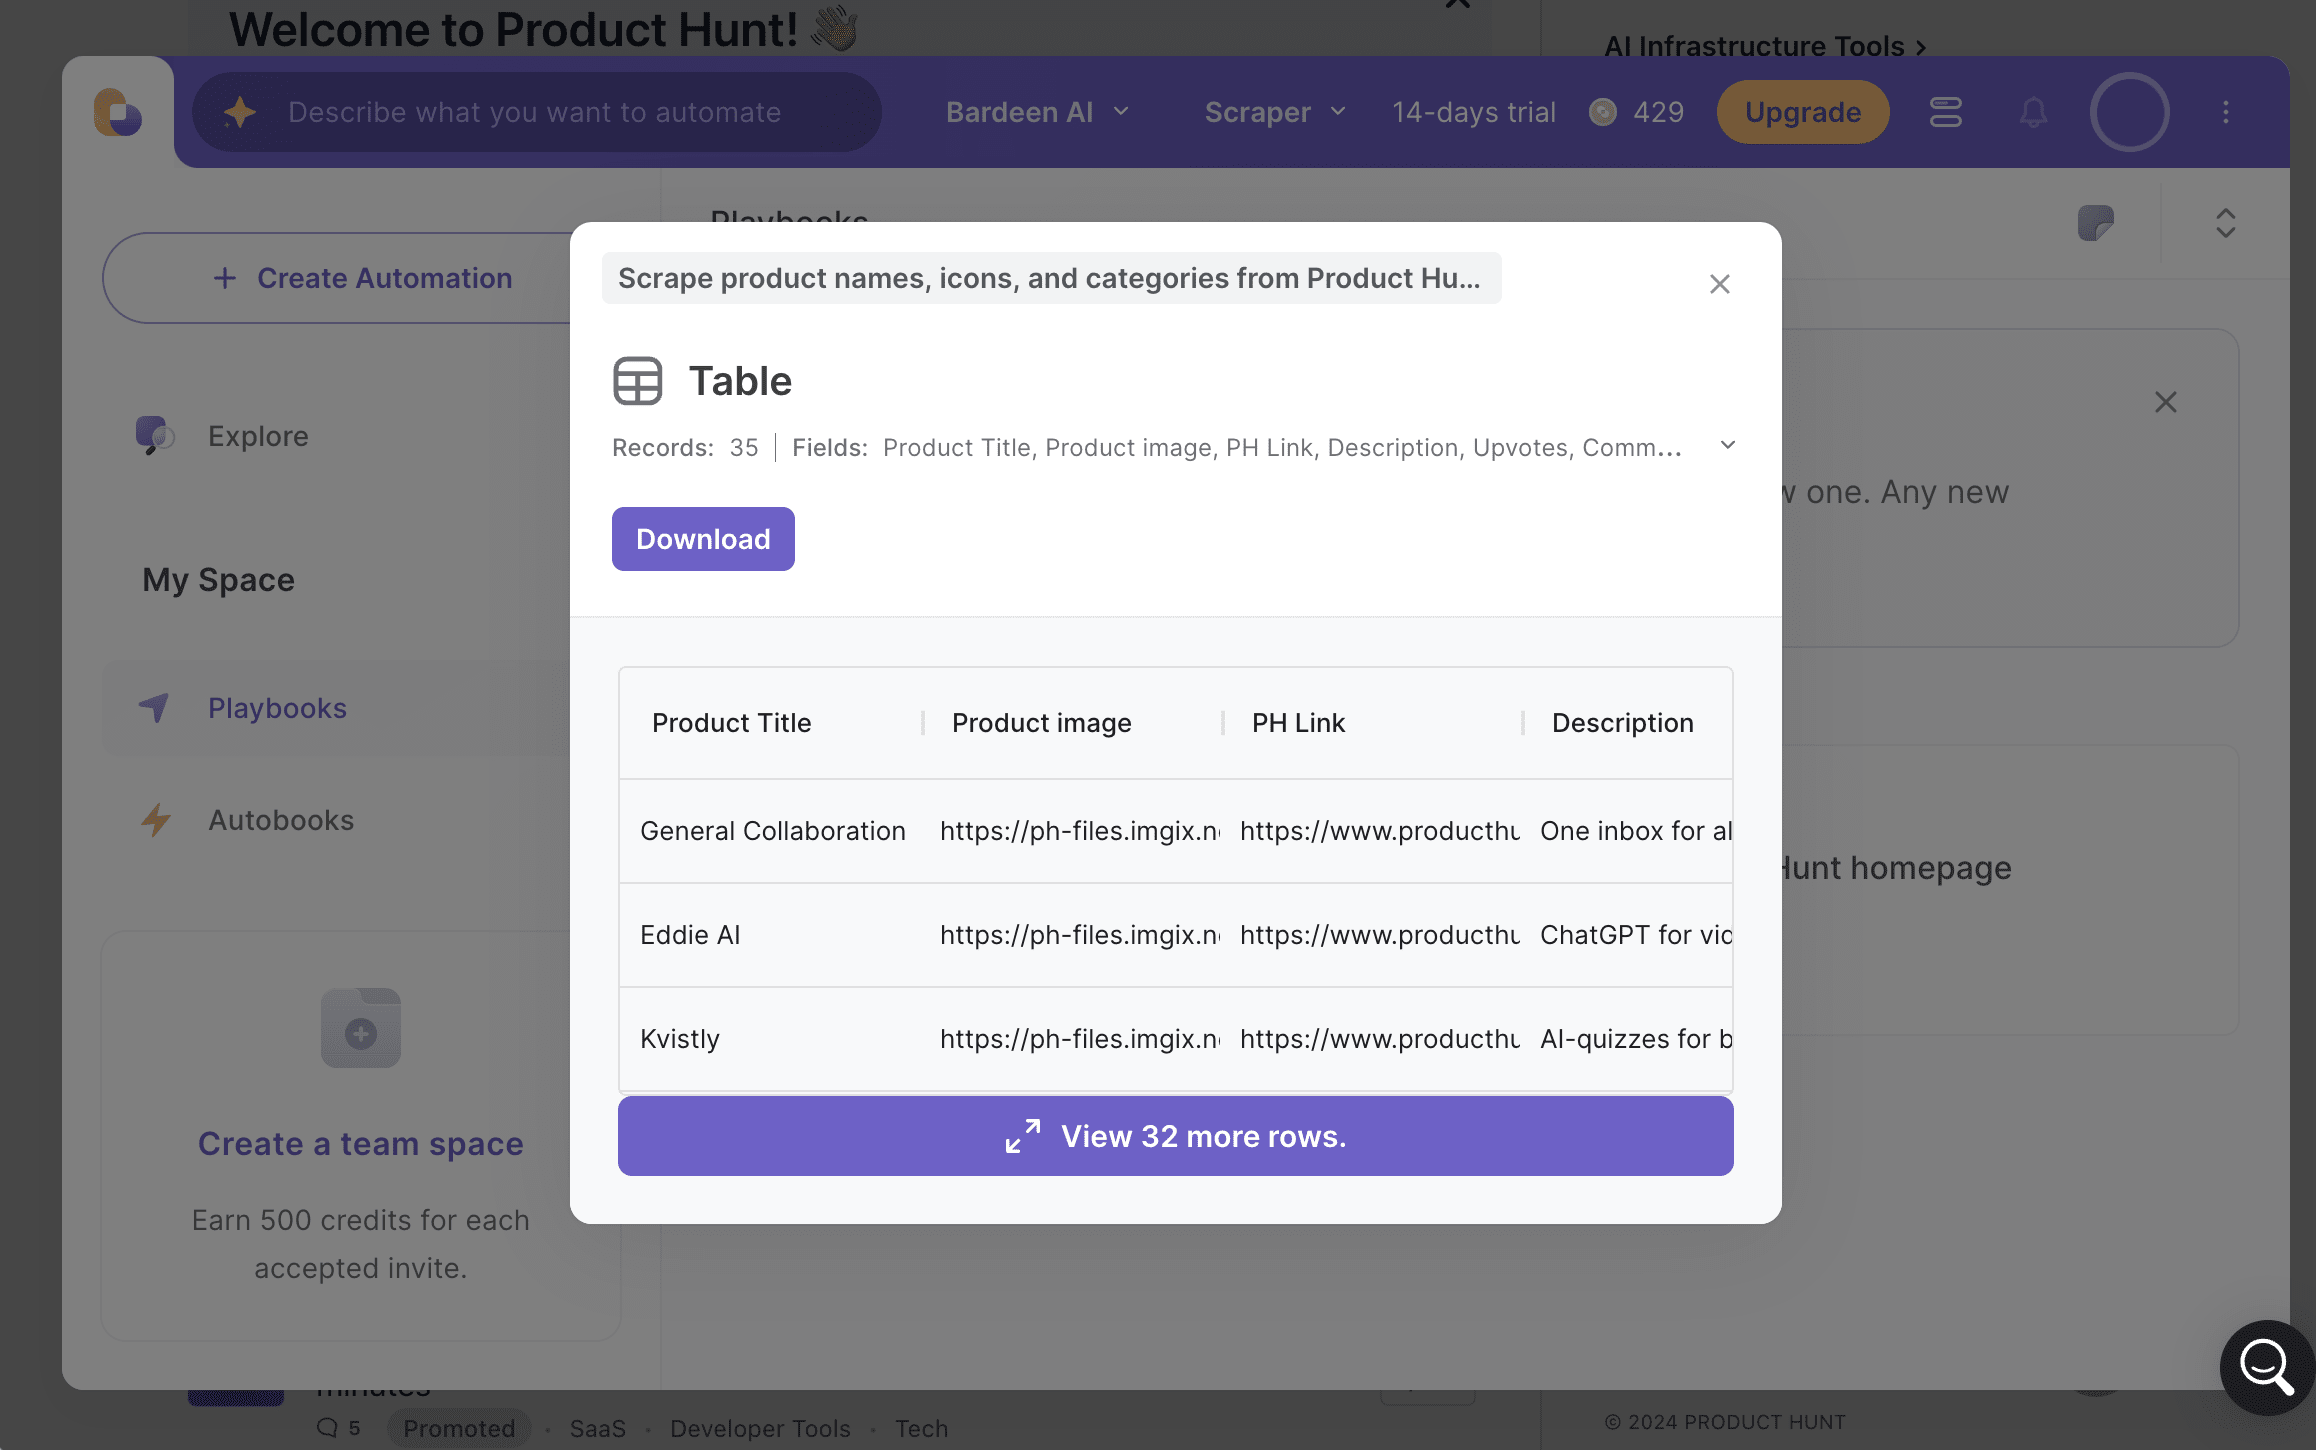
Task: Click the Bardeen logo icon
Action: point(118,112)
